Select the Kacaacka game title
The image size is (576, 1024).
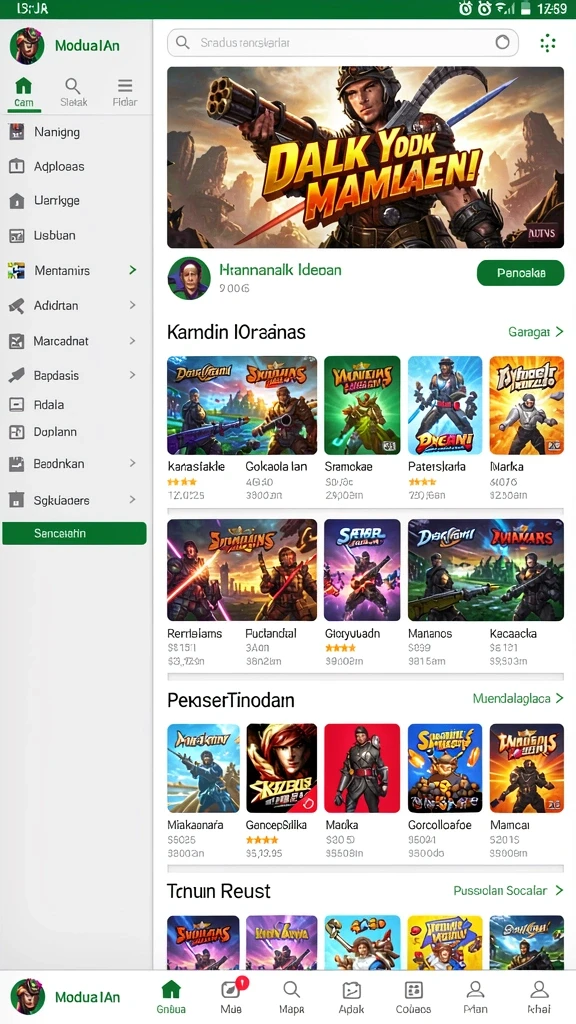(513, 633)
